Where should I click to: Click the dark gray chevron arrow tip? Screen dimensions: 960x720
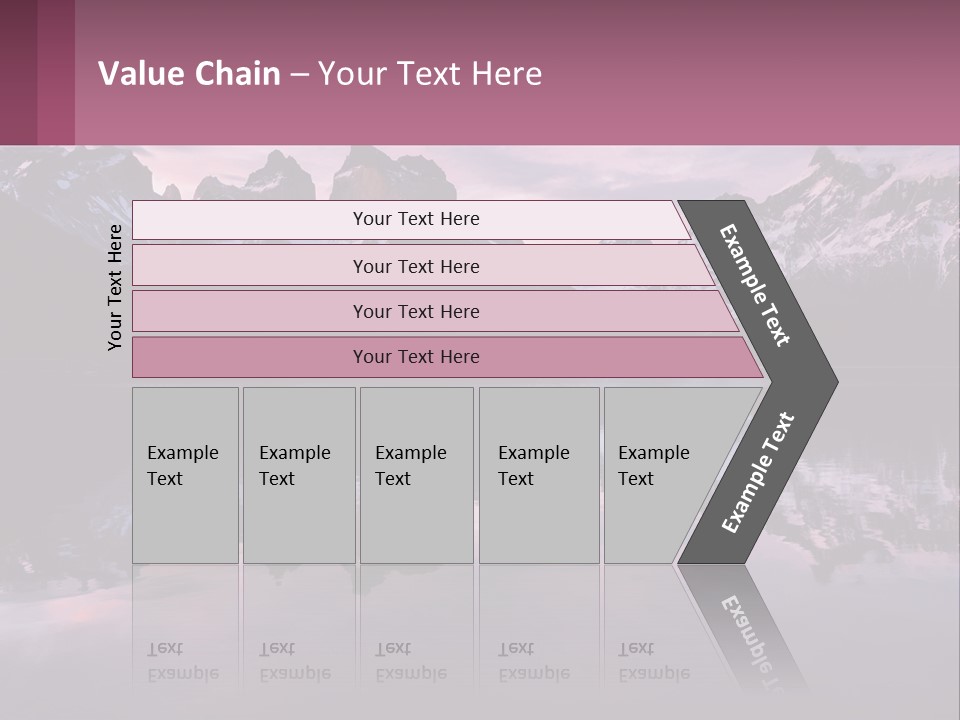pyautogui.click(x=814, y=382)
